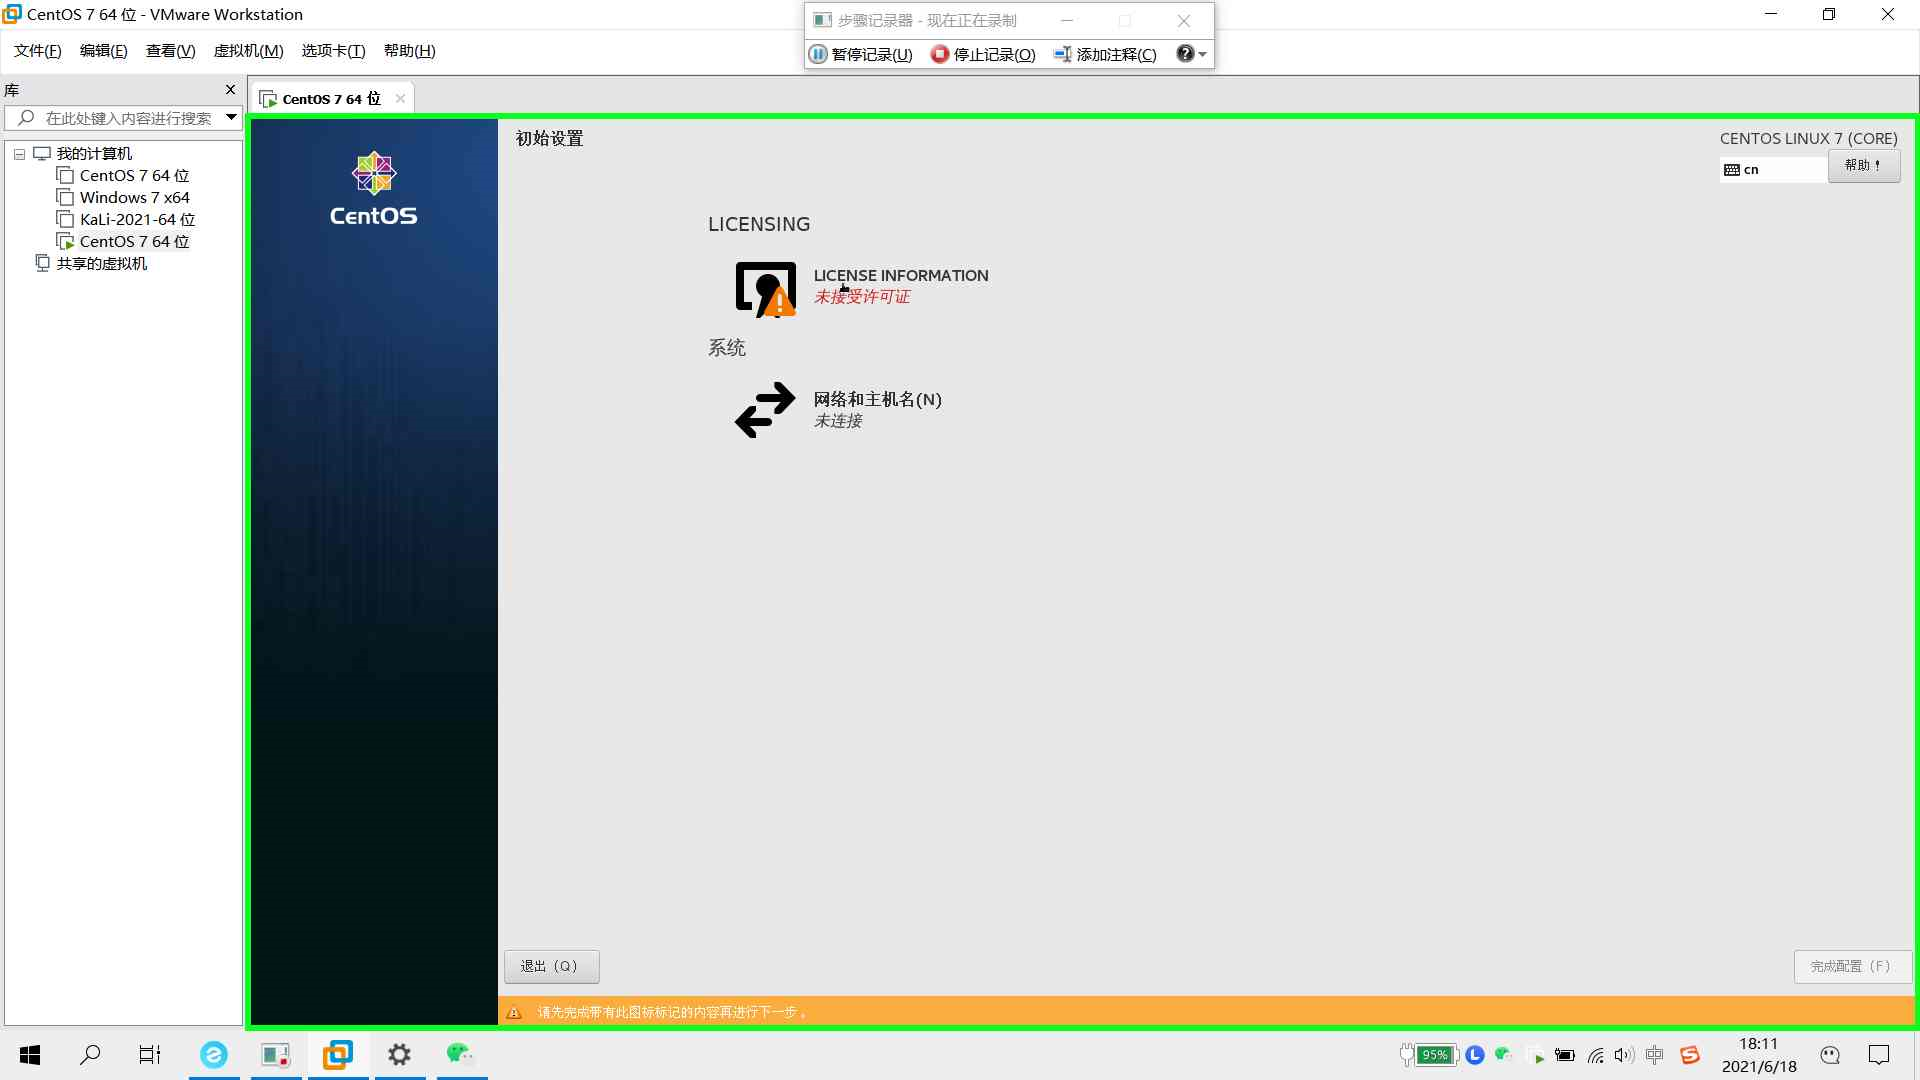Open the License Information keyhole icon

click(x=766, y=289)
